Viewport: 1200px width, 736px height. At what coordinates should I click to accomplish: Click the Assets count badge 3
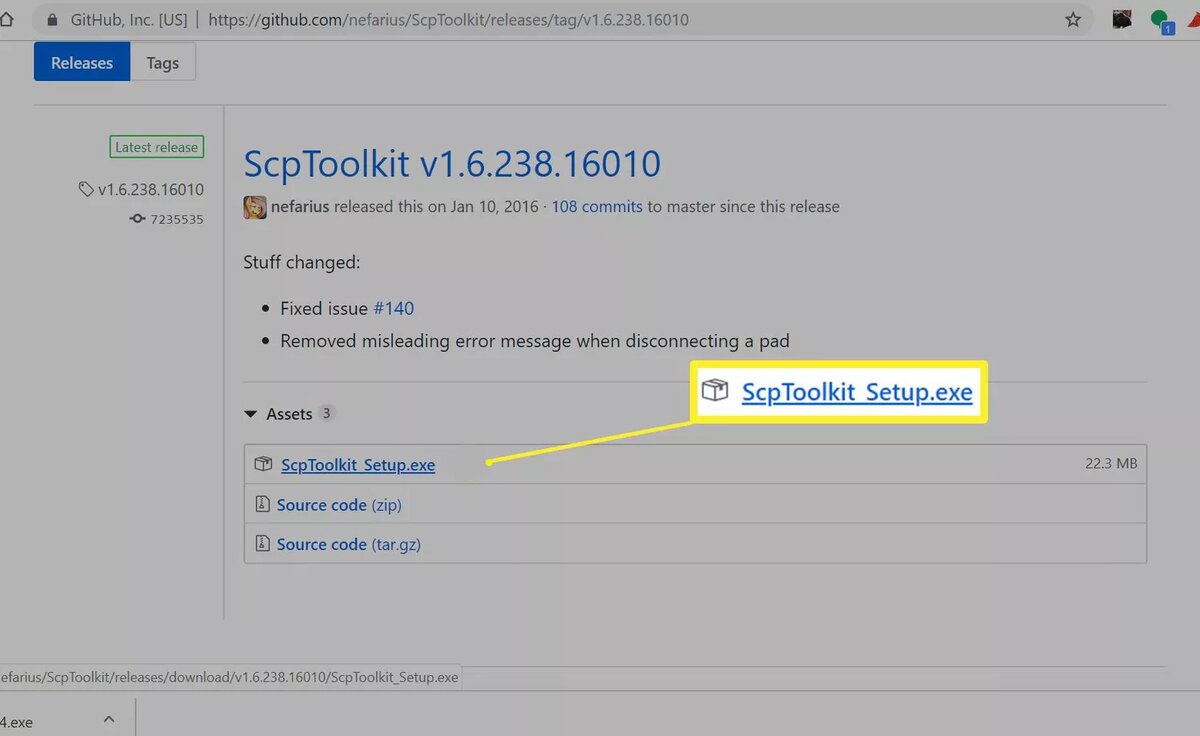point(327,414)
